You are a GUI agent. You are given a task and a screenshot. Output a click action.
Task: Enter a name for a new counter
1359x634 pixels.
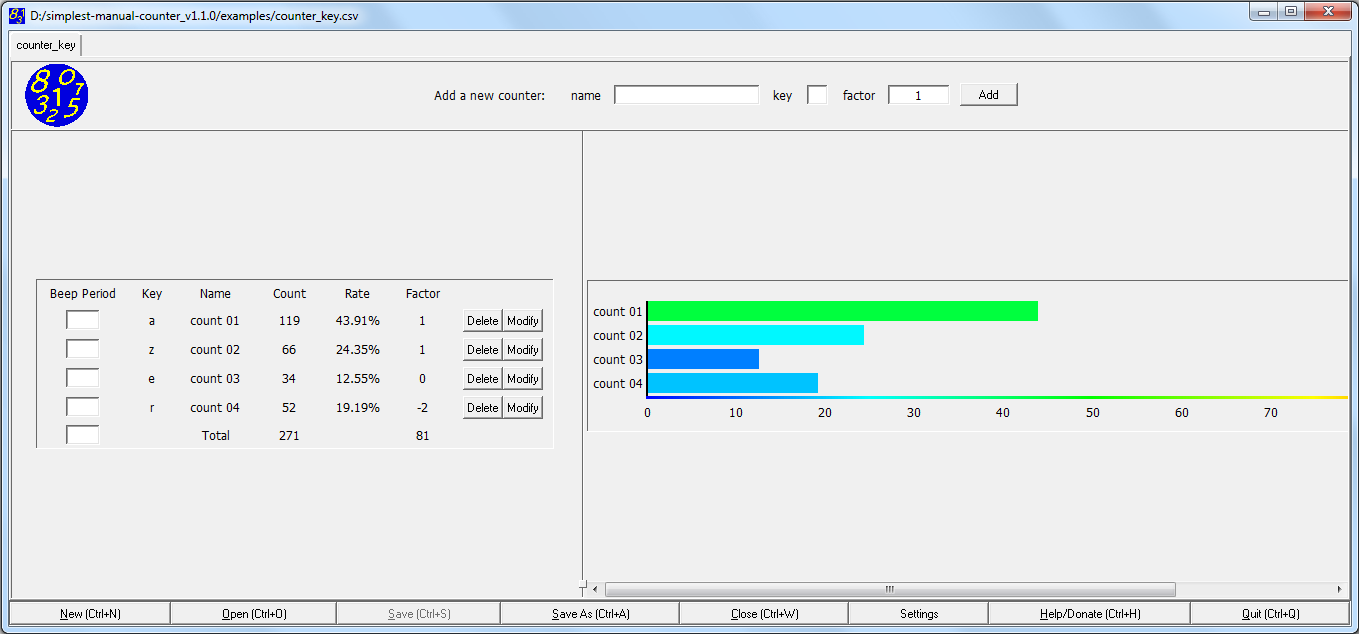(687, 94)
